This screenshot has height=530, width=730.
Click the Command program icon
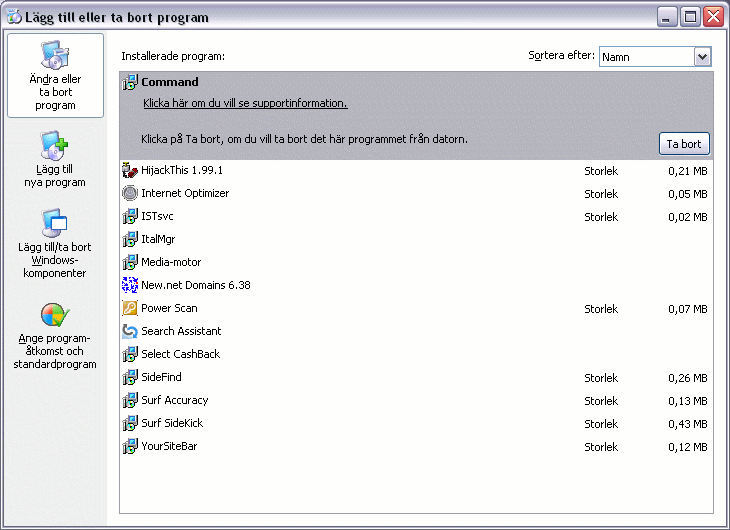coord(130,82)
